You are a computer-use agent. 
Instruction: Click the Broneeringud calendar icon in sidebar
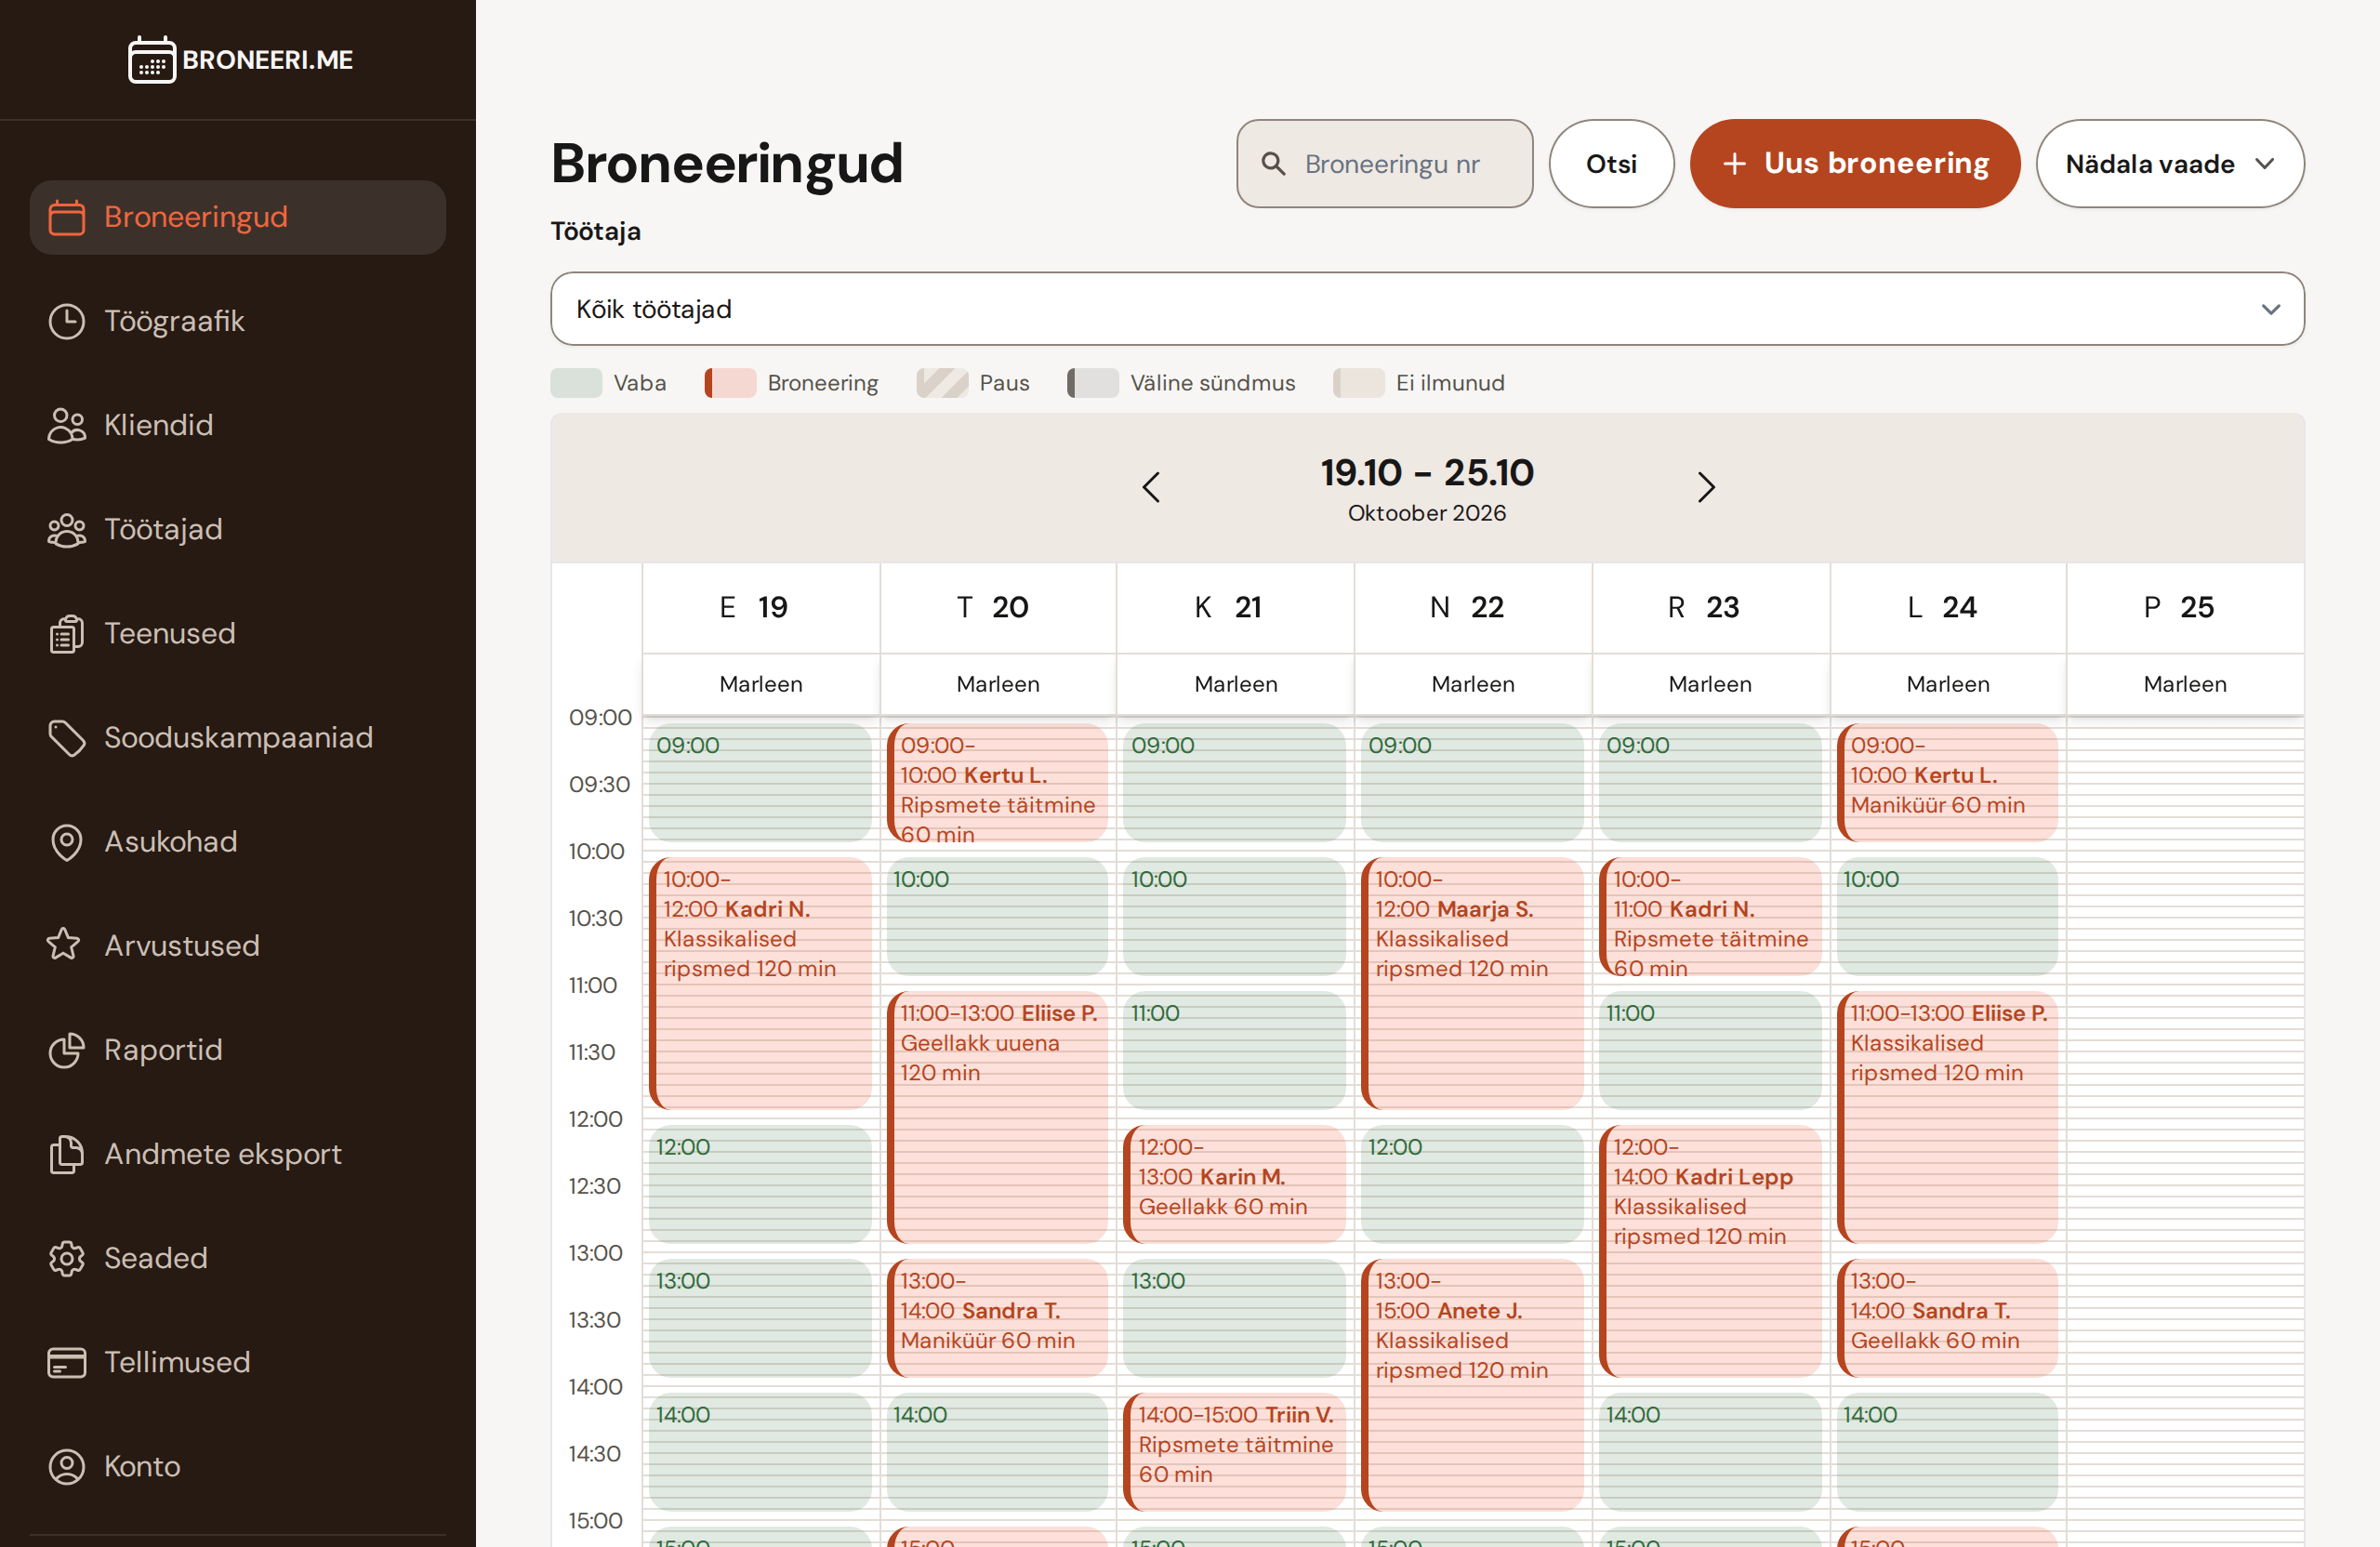pos(67,217)
